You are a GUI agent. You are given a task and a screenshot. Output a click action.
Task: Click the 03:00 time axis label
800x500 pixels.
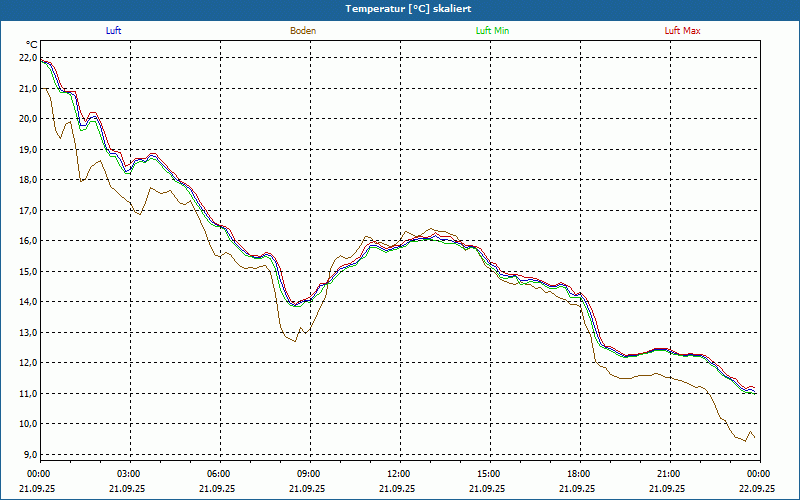pos(127,474)
